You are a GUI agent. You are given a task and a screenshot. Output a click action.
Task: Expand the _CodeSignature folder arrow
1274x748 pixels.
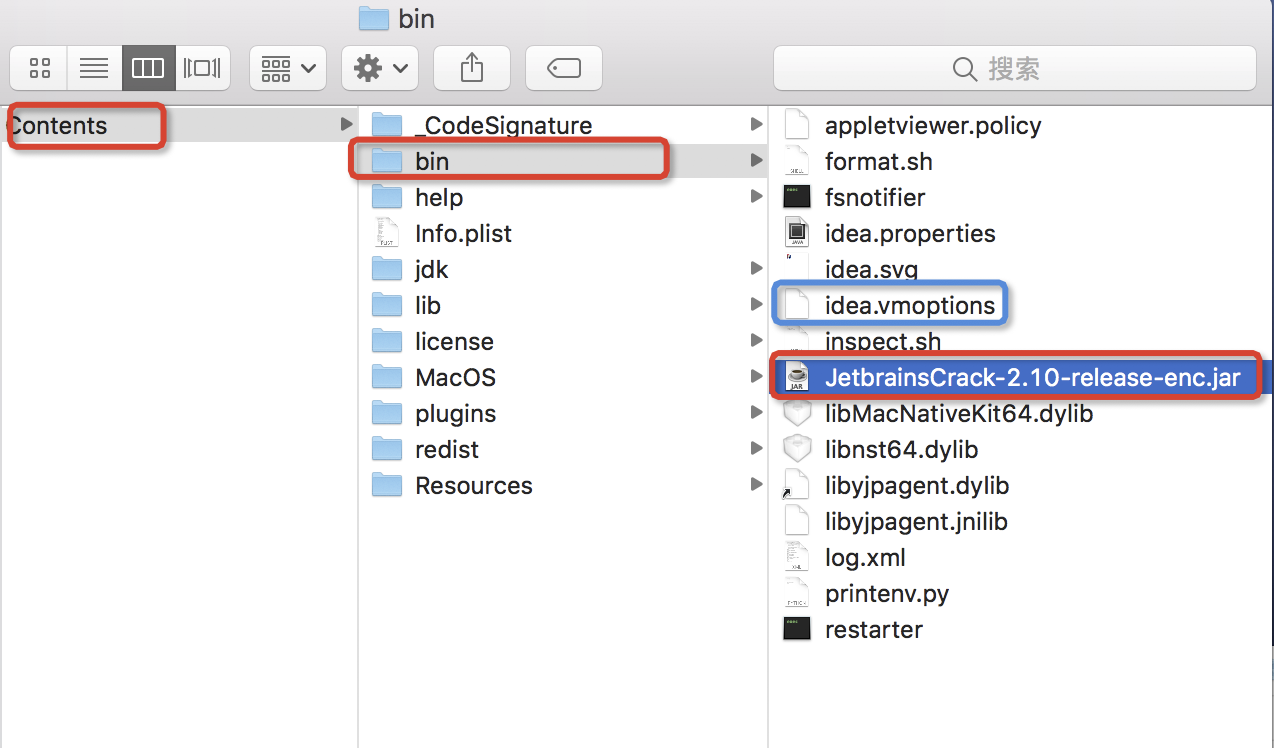[756, 125]
